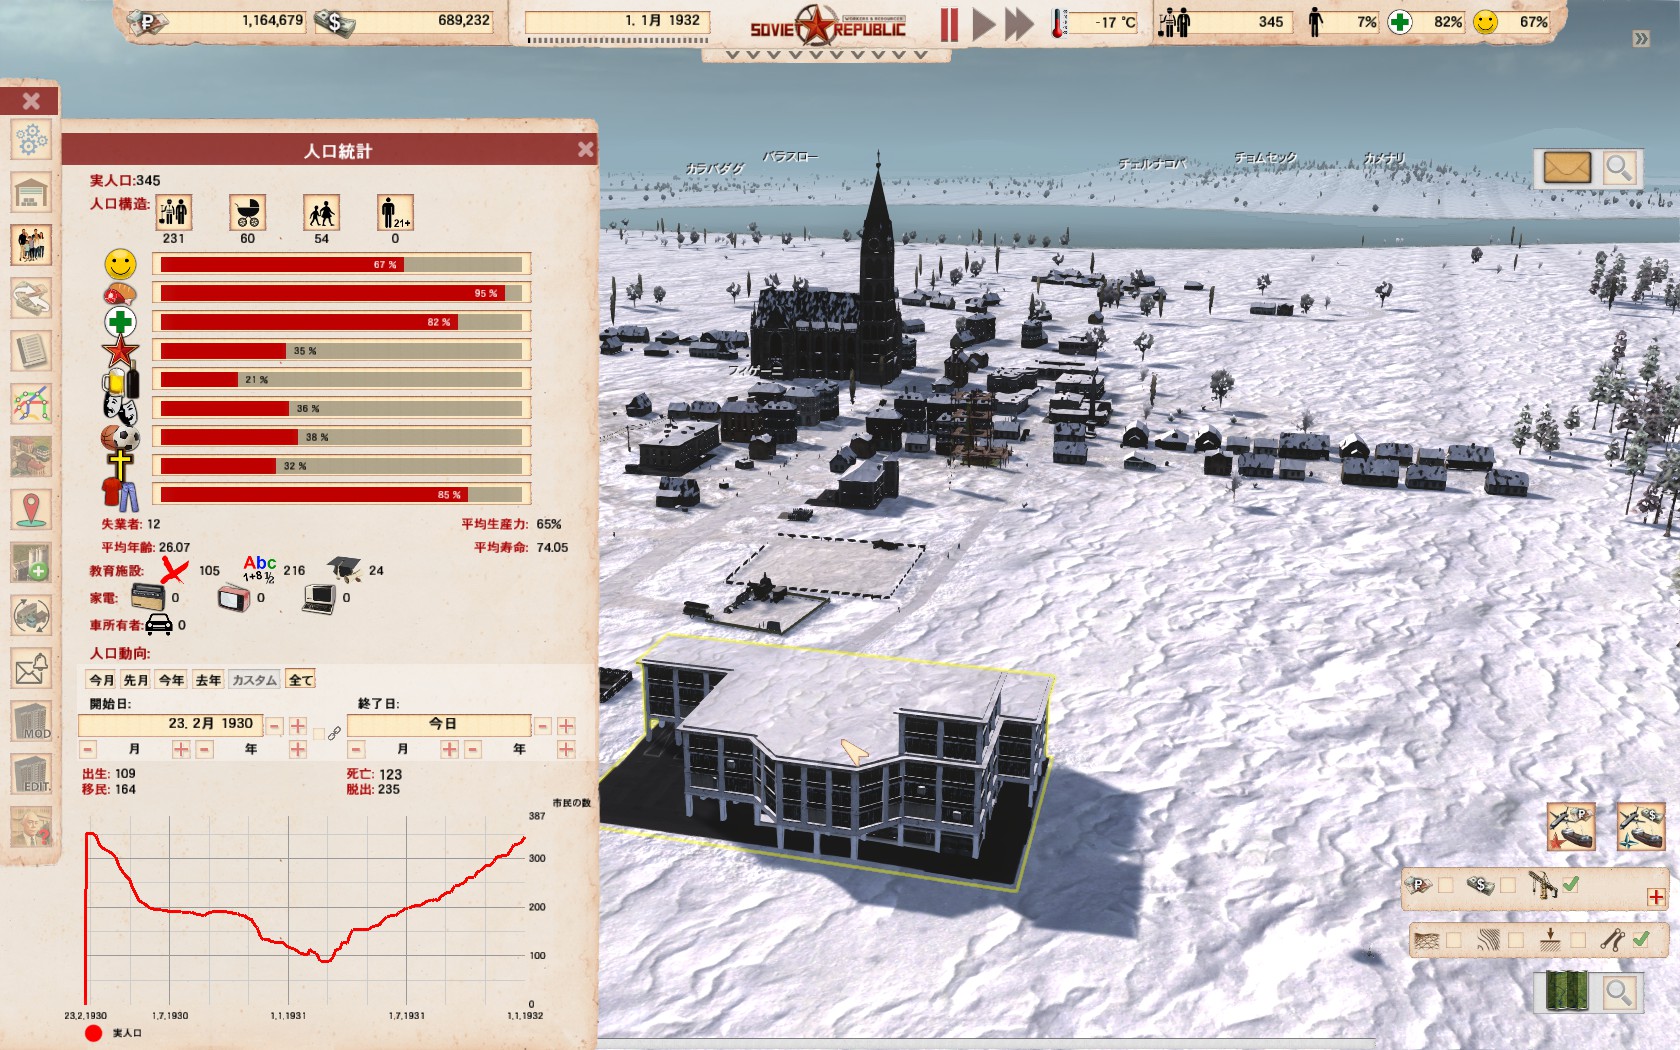The width and height of the screenshot is (1680, 1050).
Task: Click the 実人口 red legend dot
Action: tap(94, 1033)
